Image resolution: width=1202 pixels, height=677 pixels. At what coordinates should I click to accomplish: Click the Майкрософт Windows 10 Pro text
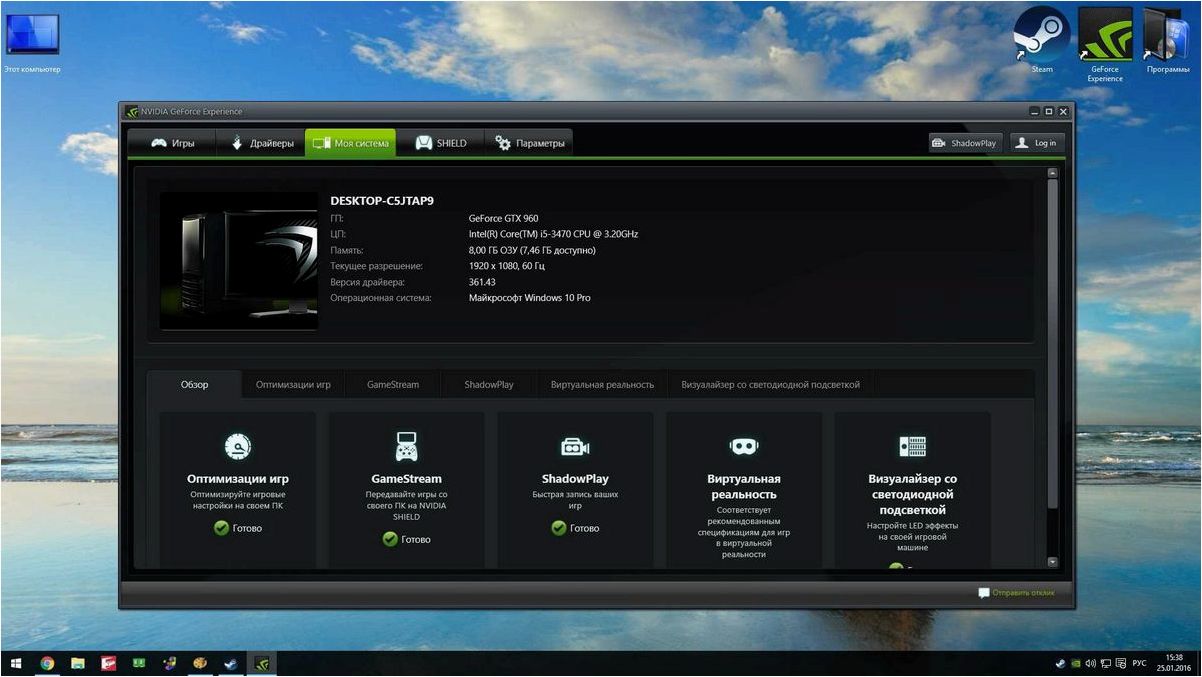(x=529, y=298)
